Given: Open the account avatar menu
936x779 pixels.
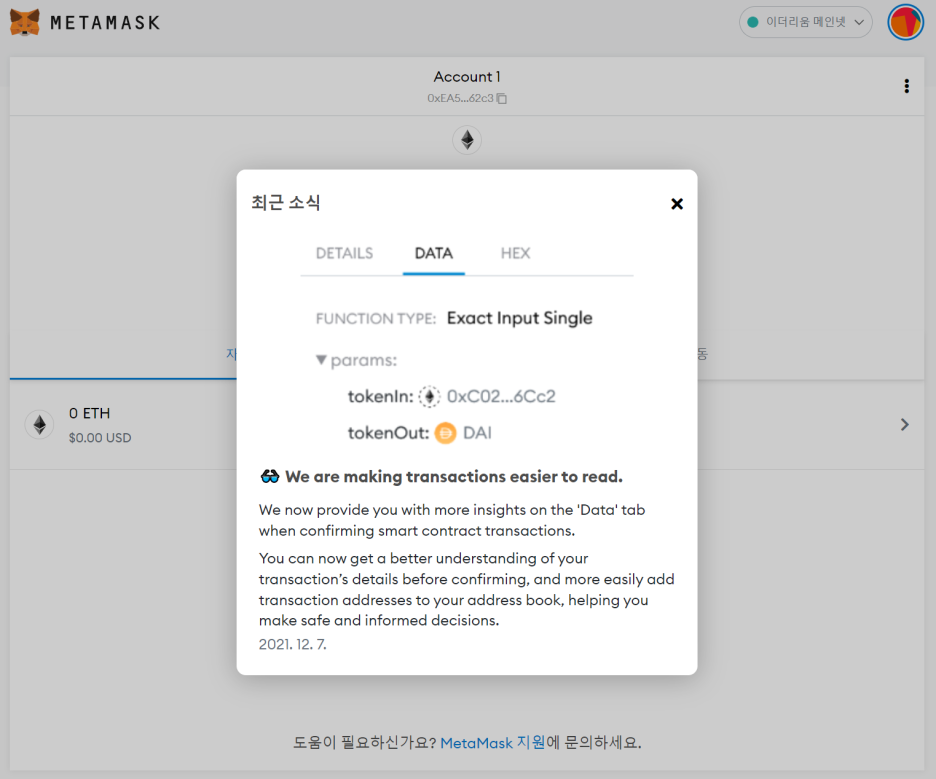Looking at the screenshot, I should pos(905,22).
